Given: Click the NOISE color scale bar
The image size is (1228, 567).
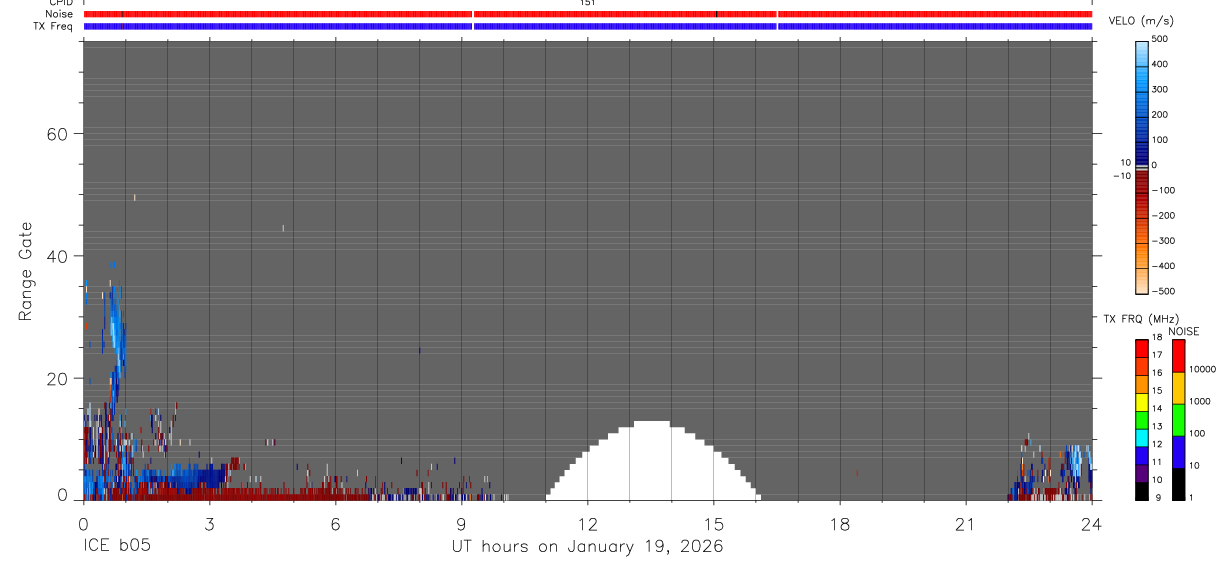Looking at the screenshot, I should click(x=1178, y=419).
